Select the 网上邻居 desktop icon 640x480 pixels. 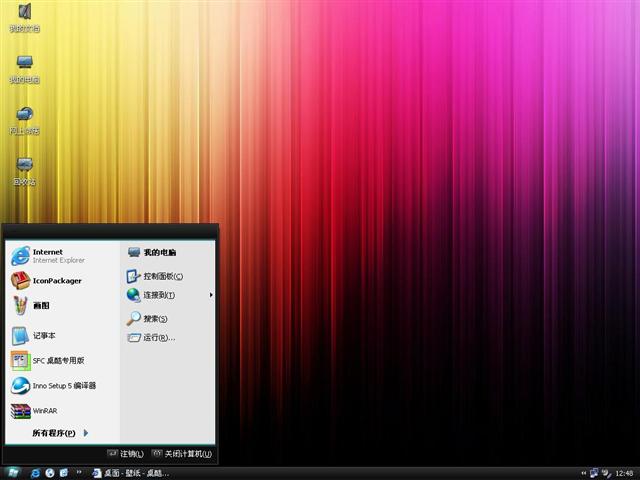[x=24, y=120]
